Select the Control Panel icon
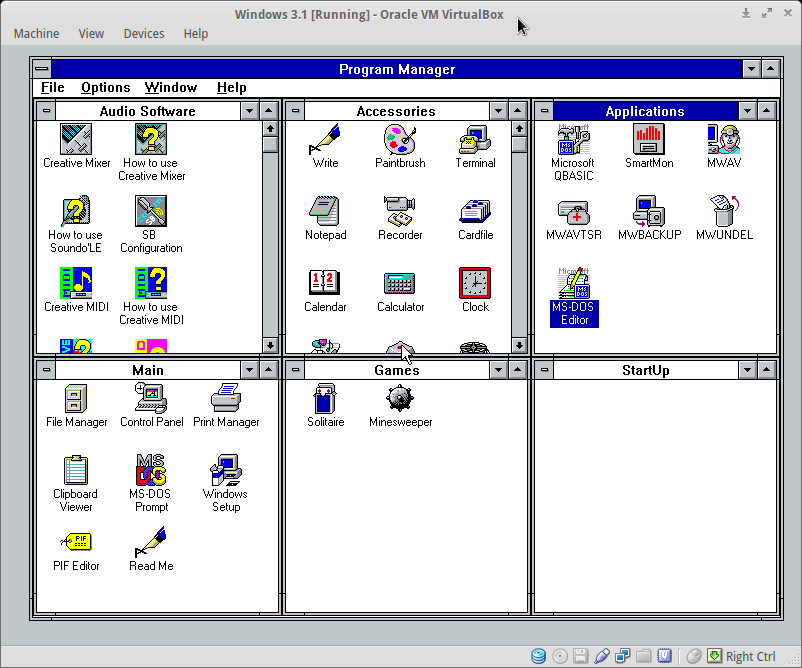The width and height of the screenshot is (802, 668). (x=151, y=399)
